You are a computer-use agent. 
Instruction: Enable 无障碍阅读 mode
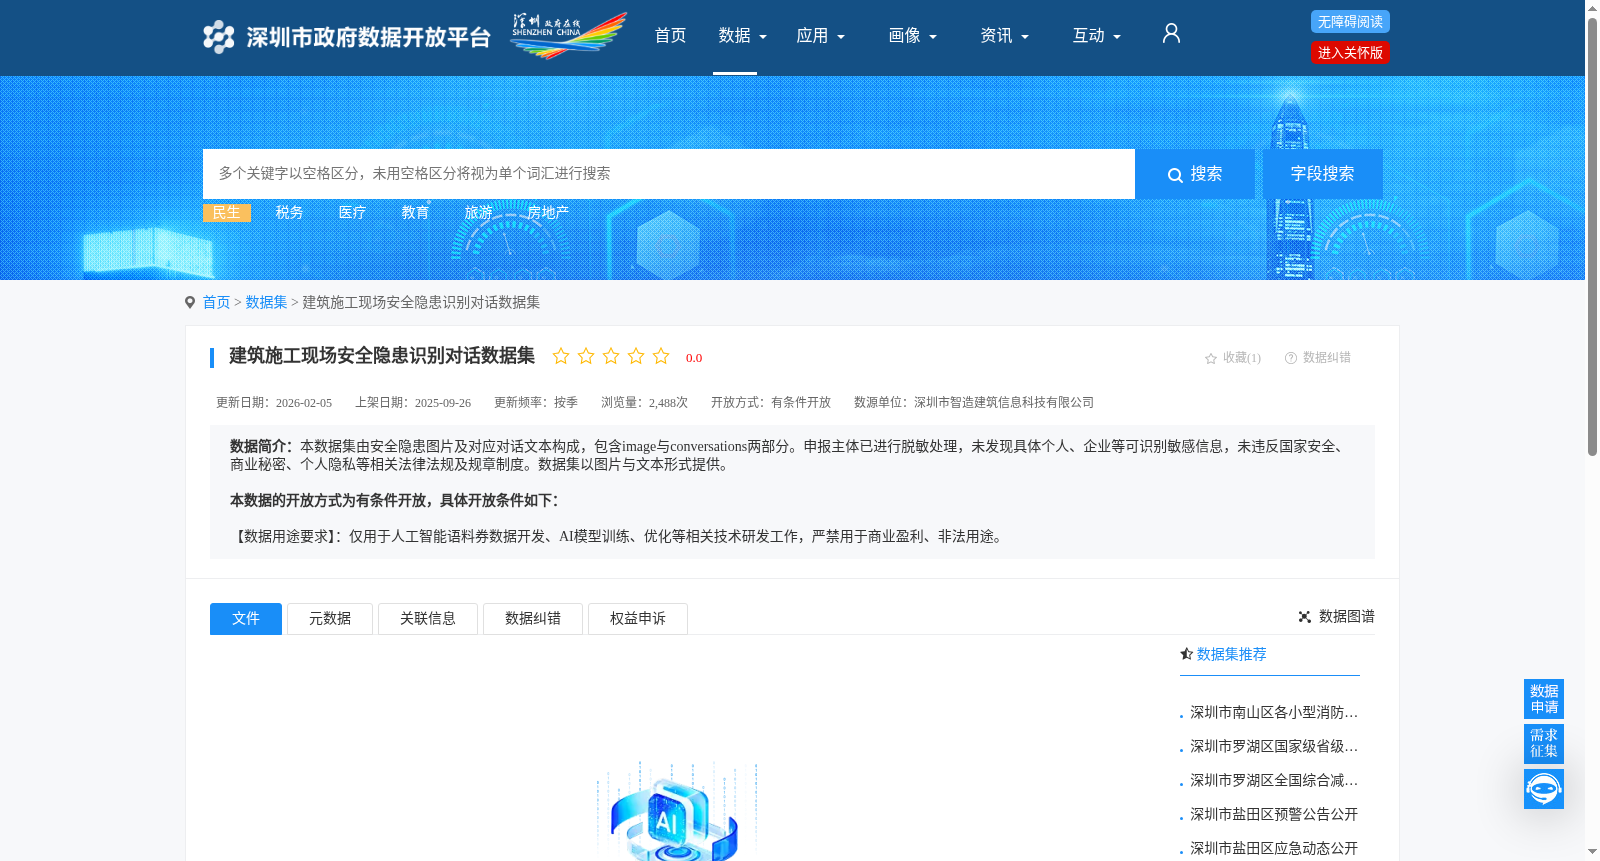1350,22
